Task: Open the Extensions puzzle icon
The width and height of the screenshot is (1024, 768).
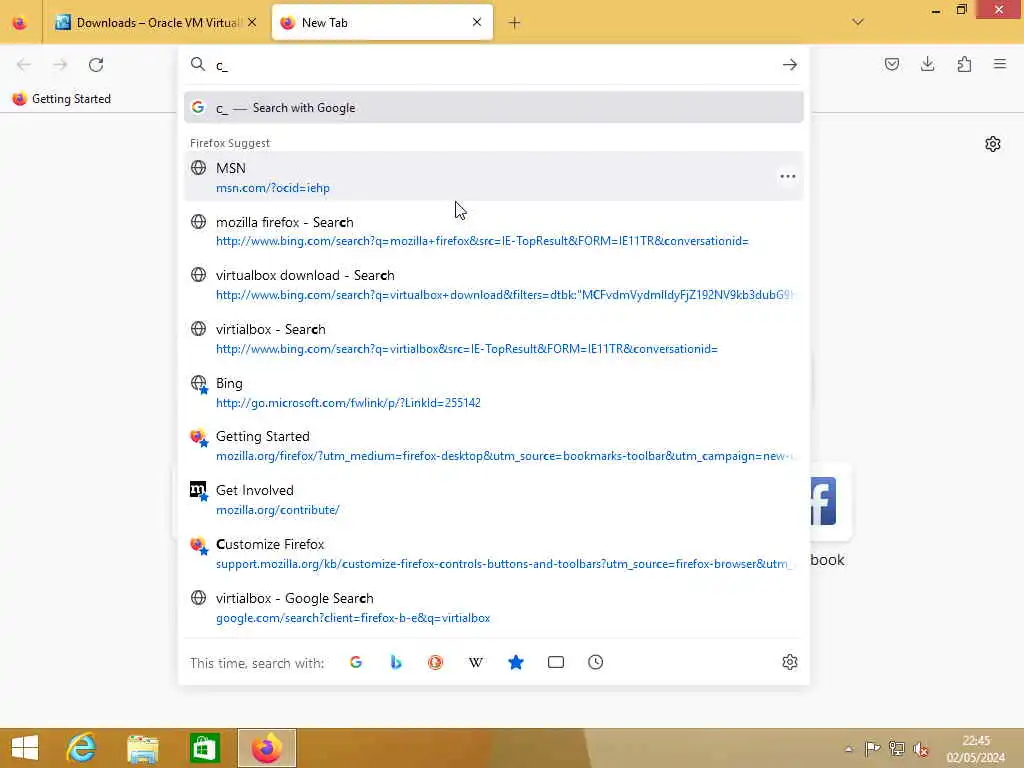Action: pyautogui.click(x=964, y=64)
